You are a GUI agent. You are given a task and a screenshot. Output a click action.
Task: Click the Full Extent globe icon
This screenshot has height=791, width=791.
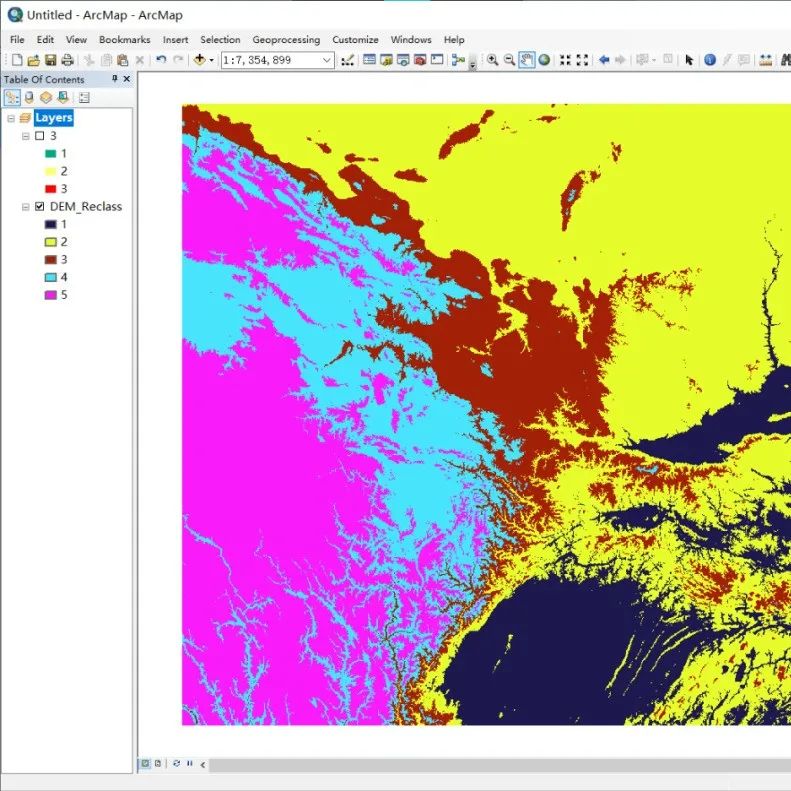[x=544, y=60]
